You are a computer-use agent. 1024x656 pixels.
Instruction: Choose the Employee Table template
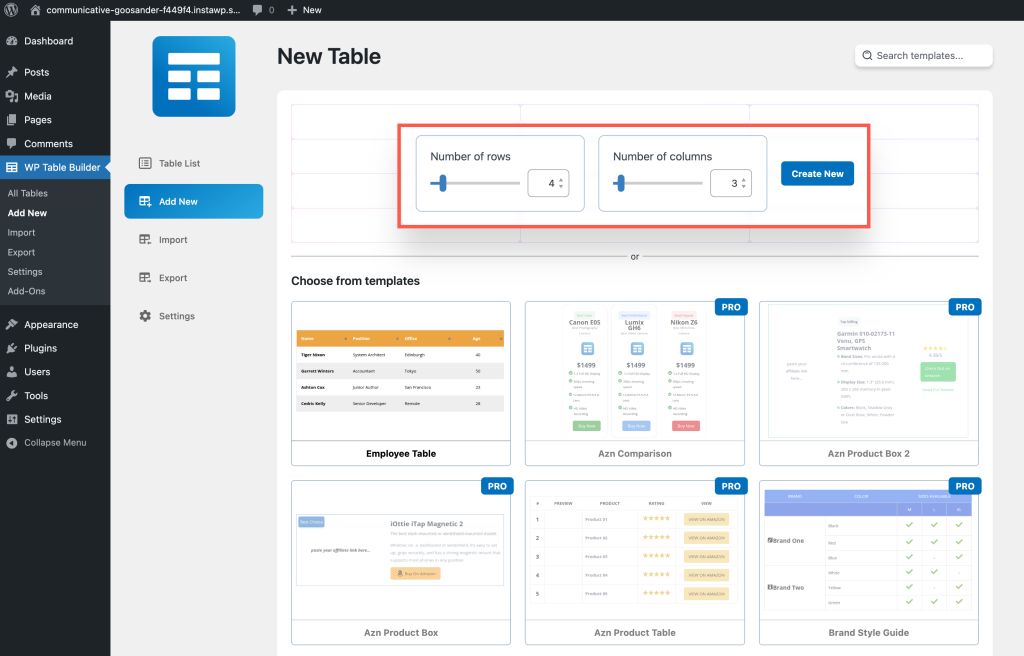pos(400,383)
